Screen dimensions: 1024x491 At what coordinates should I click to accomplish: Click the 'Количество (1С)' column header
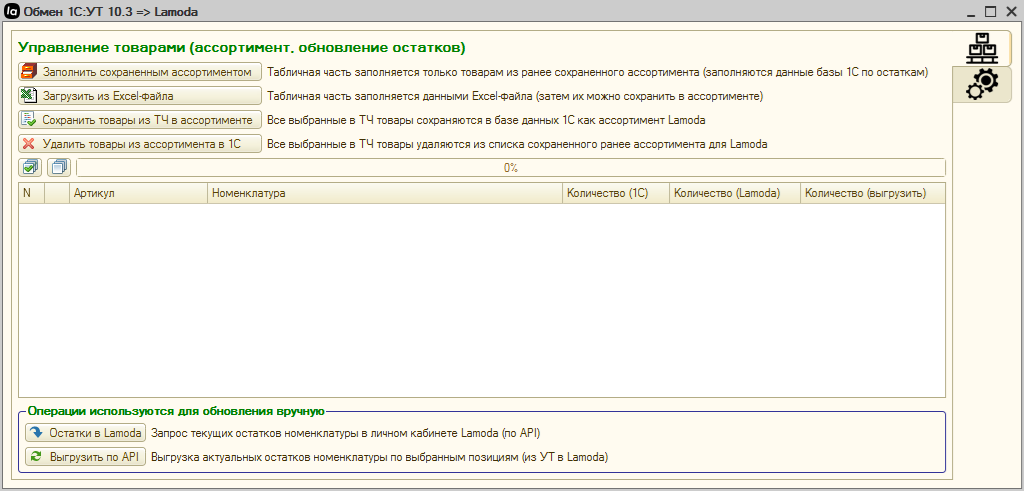pyautogui.click(x=616, y=193)
